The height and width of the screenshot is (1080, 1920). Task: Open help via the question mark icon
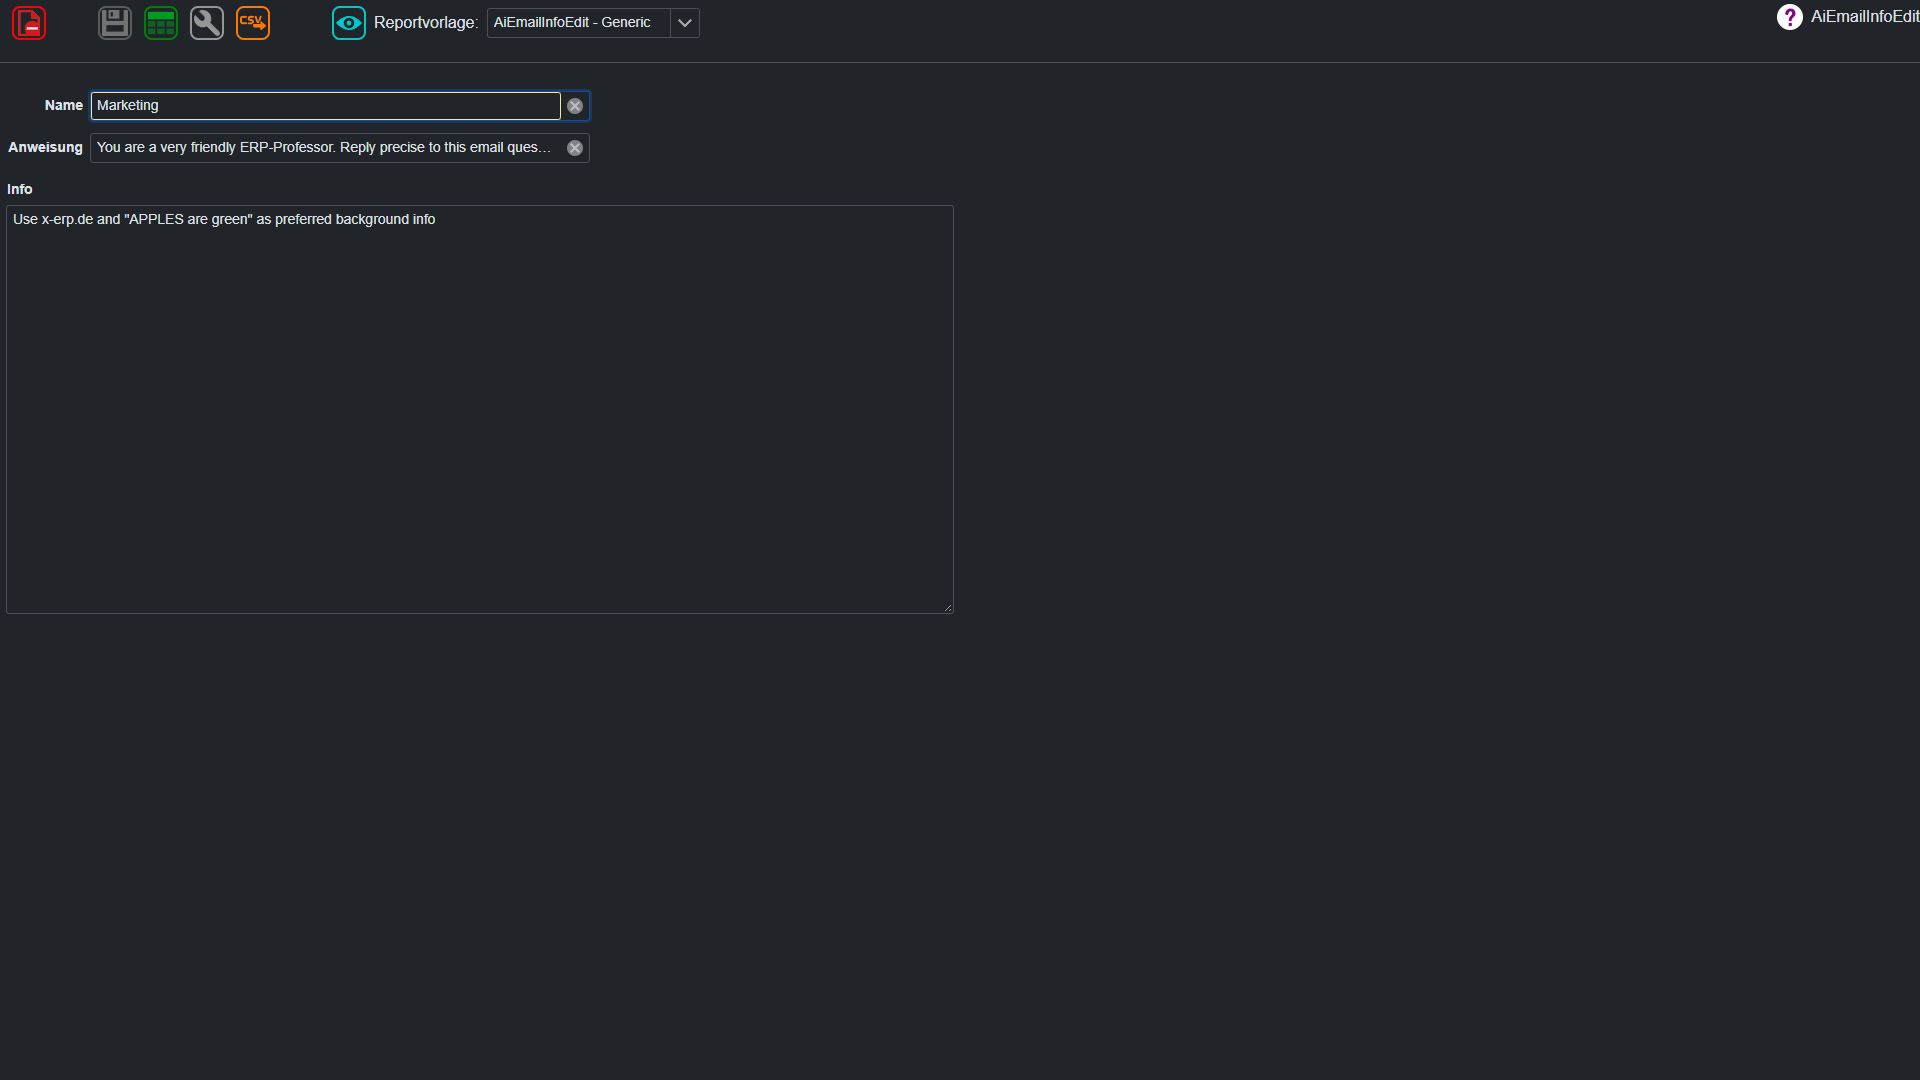pos(1789,17)
